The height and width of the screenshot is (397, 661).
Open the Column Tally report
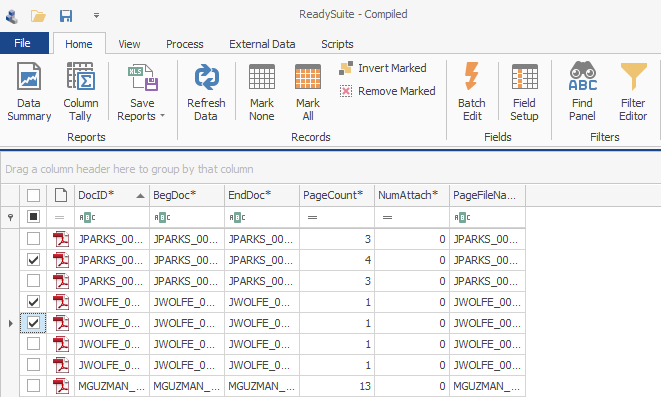(81, 92)
